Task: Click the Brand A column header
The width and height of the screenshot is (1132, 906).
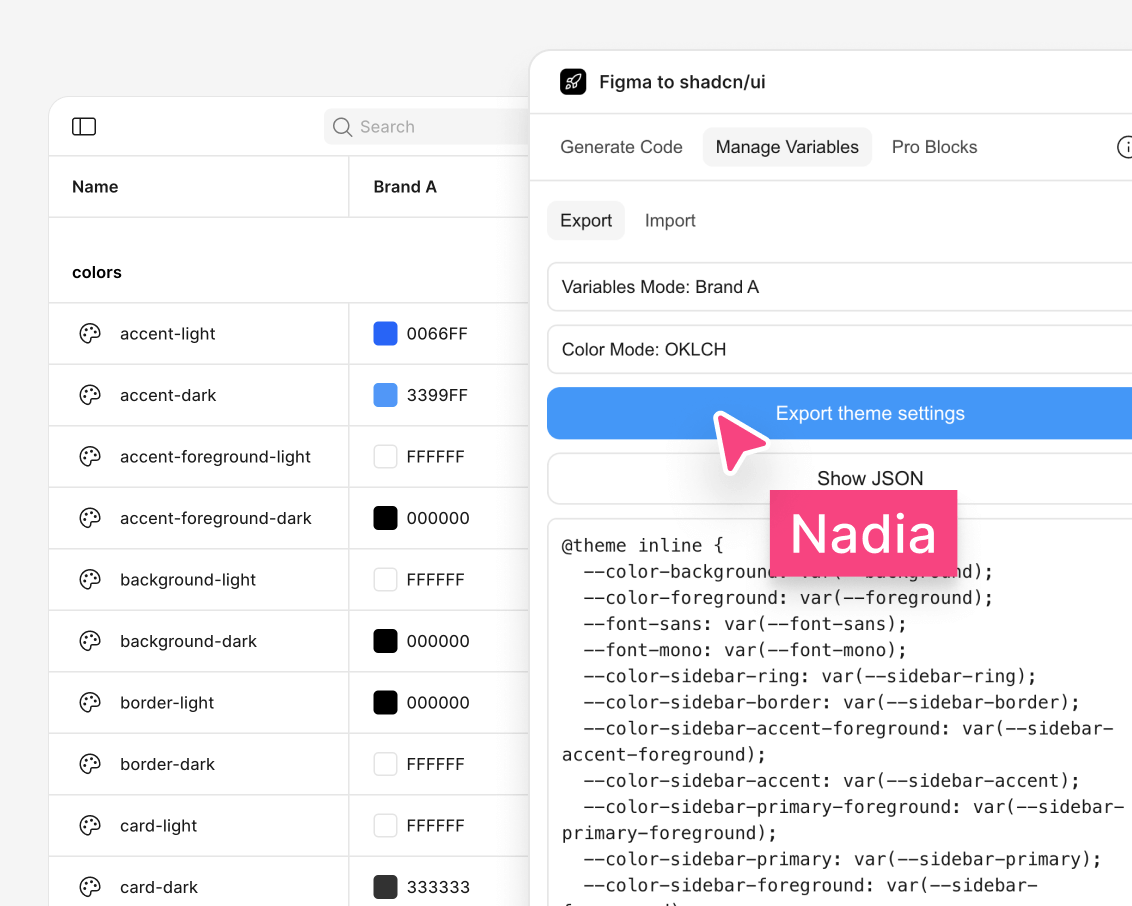Action: 405,187
